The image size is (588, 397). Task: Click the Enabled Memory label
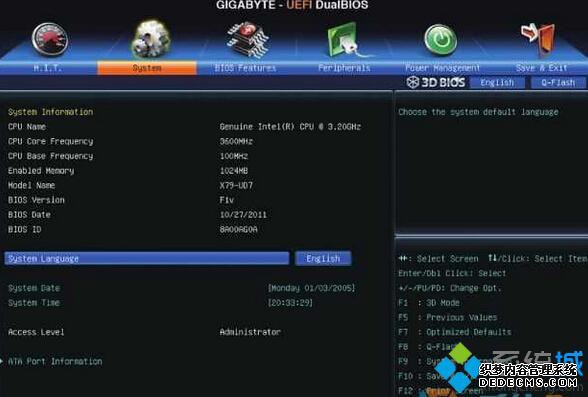coord(41,171)
